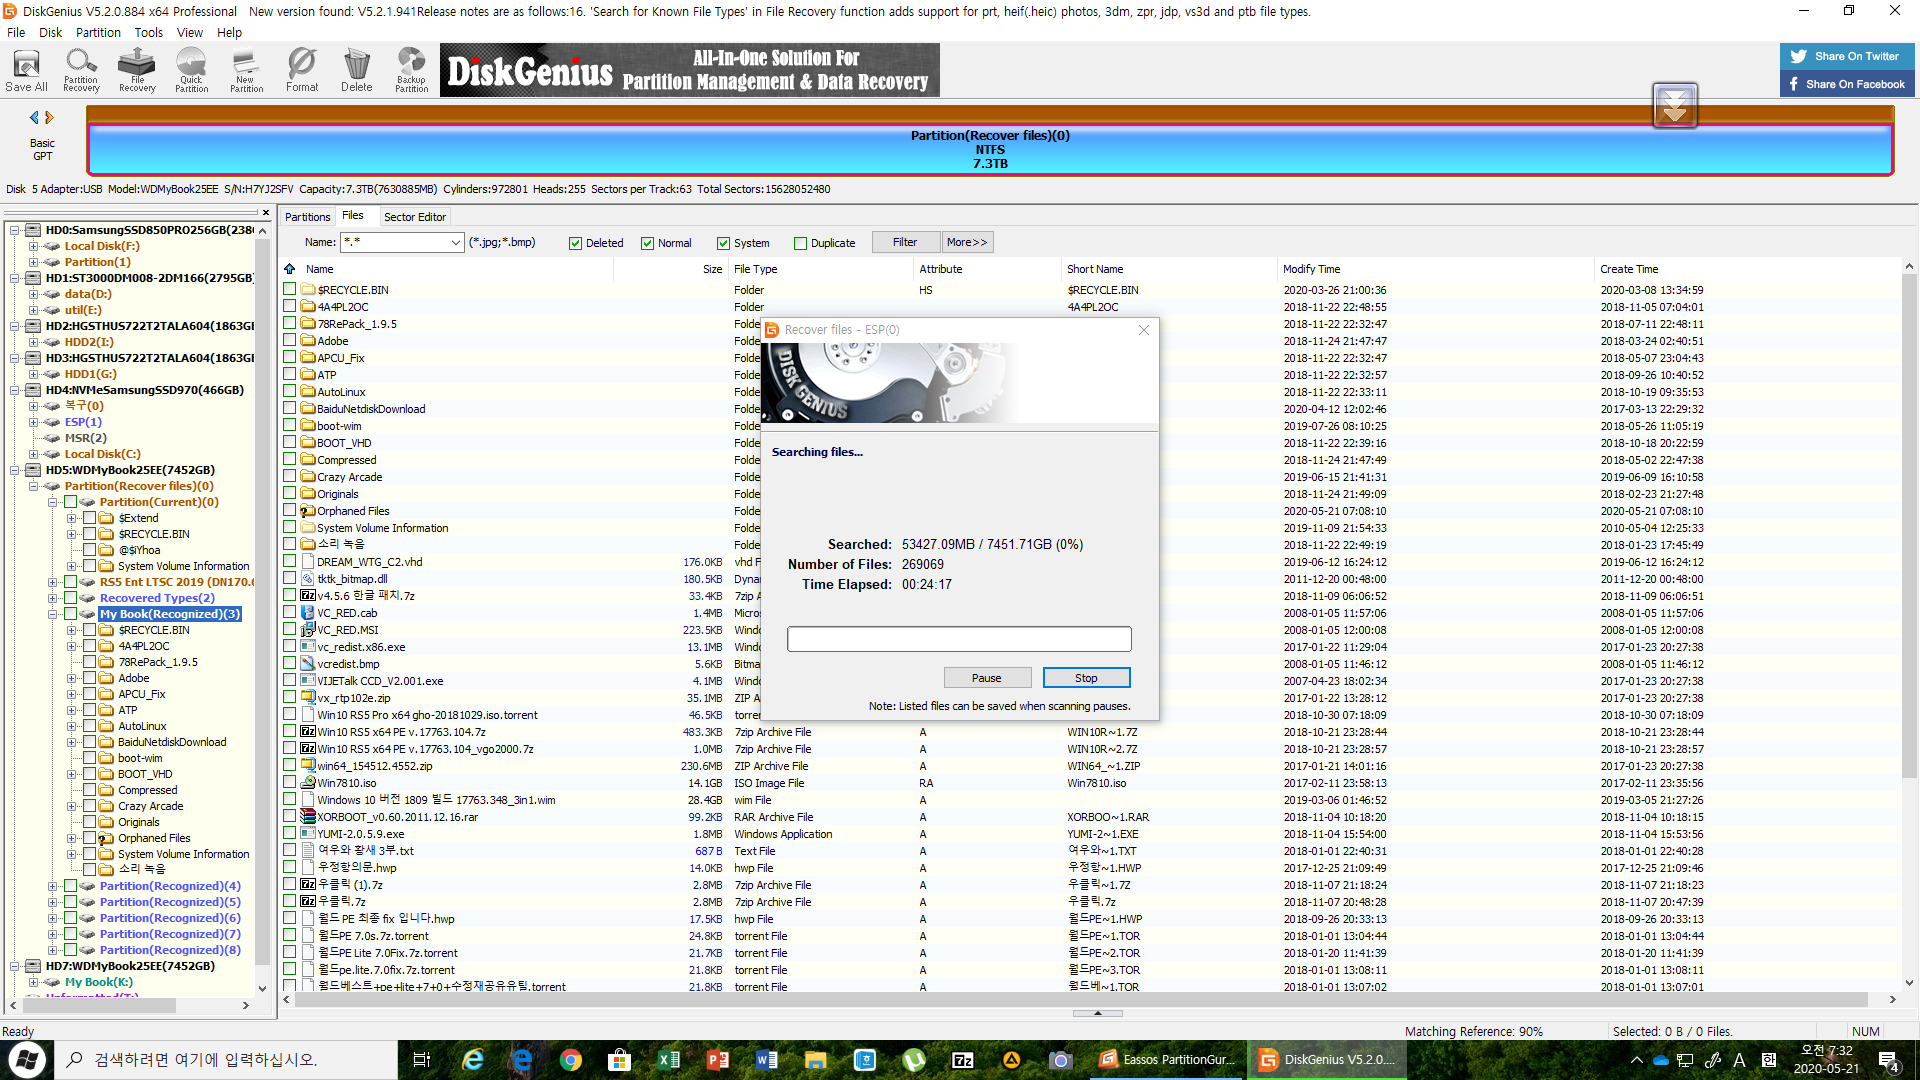Check the Recovered Types(2) tree checkbox
This screenshot has width=1920, height=1080.
pos(71,598)
